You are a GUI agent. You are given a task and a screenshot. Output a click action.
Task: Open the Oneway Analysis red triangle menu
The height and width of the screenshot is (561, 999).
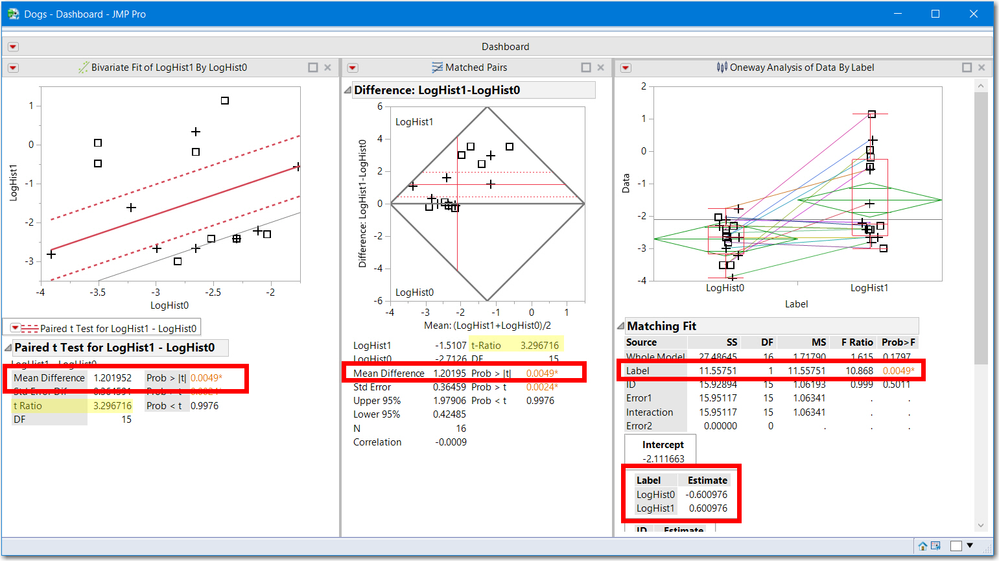pyautogui.click(x=626, y=67)
